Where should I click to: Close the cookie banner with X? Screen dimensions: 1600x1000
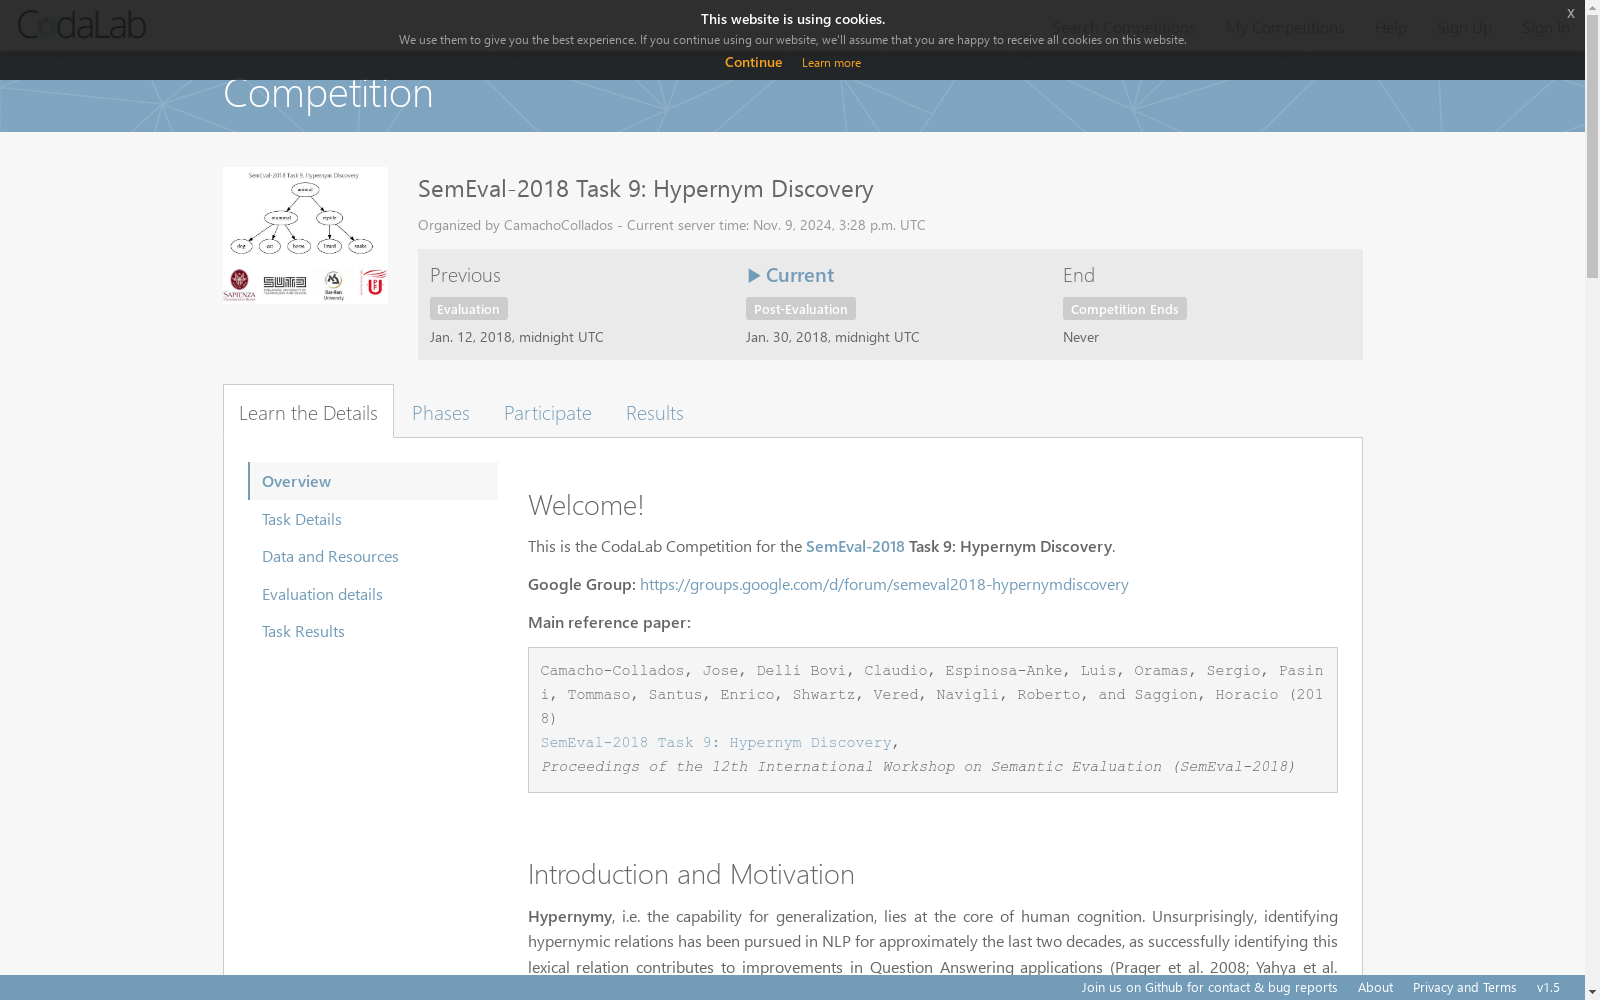click(x=1570, y=13)
